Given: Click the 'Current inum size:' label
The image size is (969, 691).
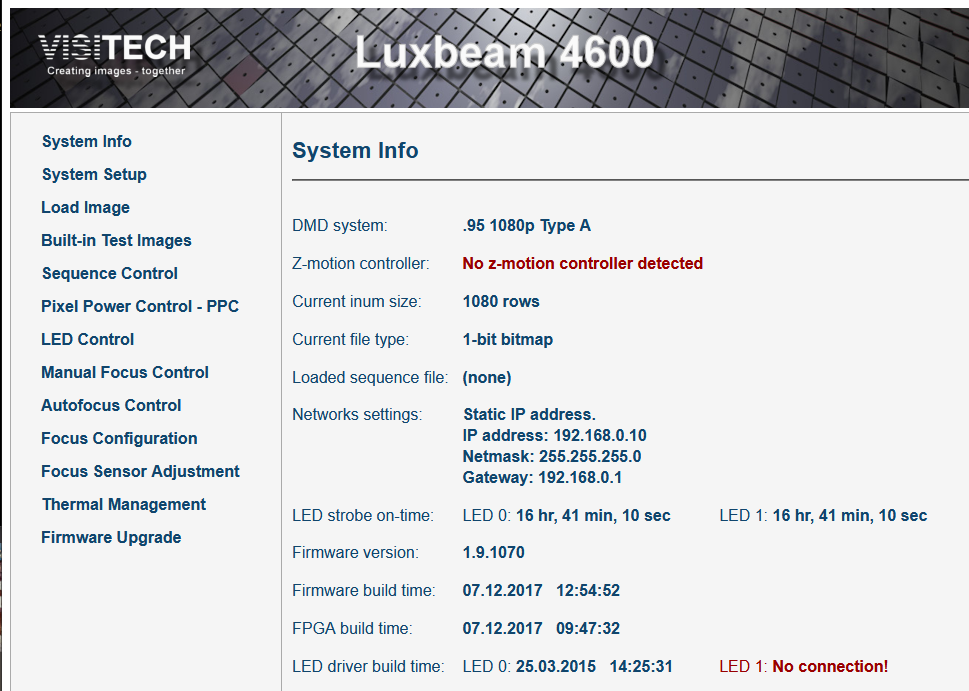Looking at the screenshot, I should [357, 302].
